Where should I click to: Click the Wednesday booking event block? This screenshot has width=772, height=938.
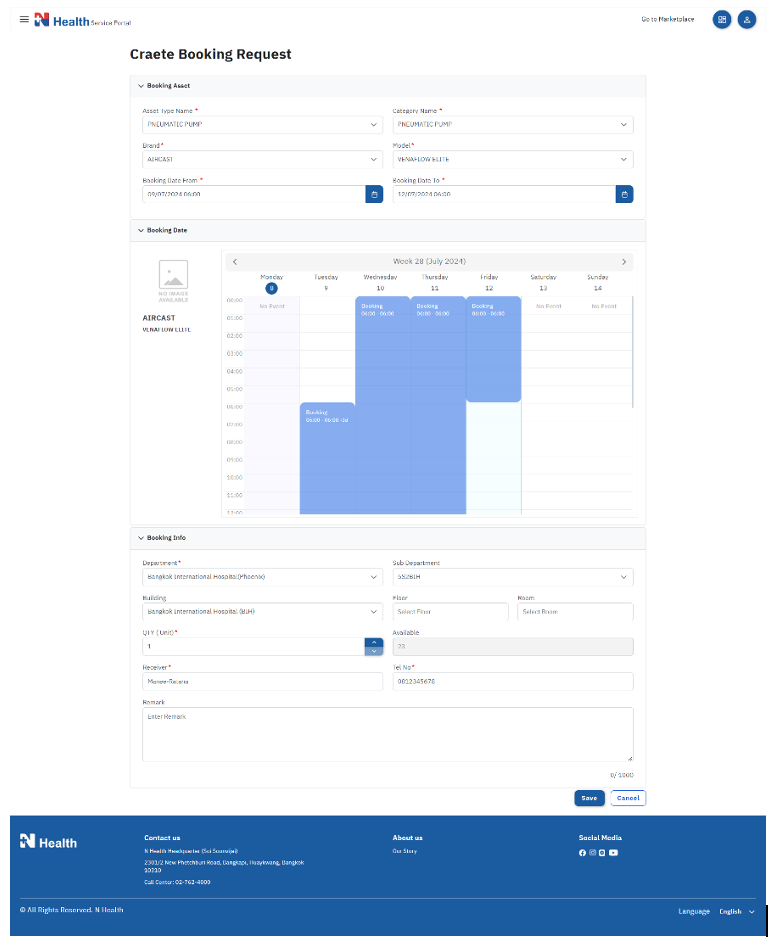[x=383, y=405]
